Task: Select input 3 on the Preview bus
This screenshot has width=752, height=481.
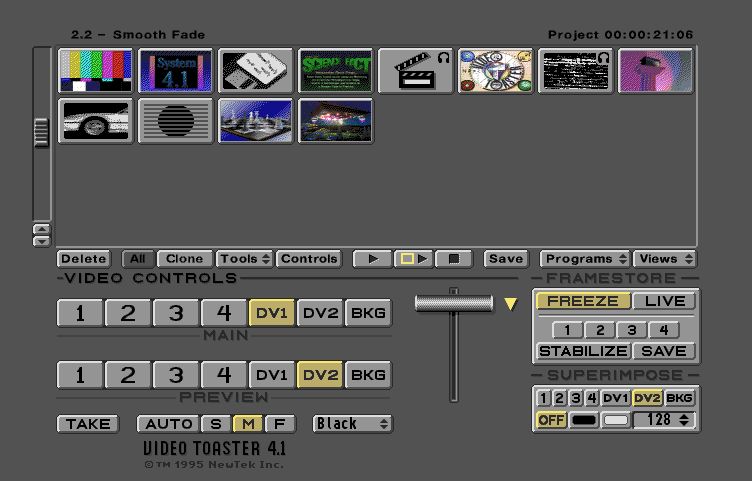Action: coord(176,375)
